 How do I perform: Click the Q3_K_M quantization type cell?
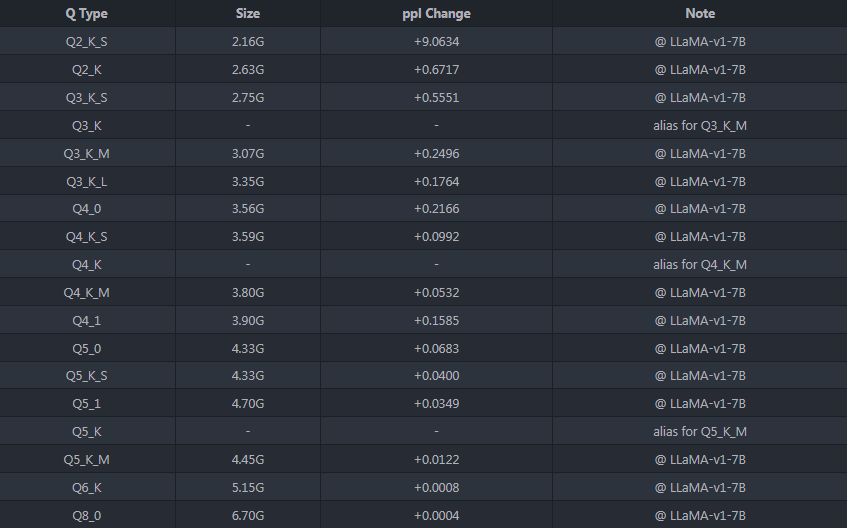click(x=87, y=154)
